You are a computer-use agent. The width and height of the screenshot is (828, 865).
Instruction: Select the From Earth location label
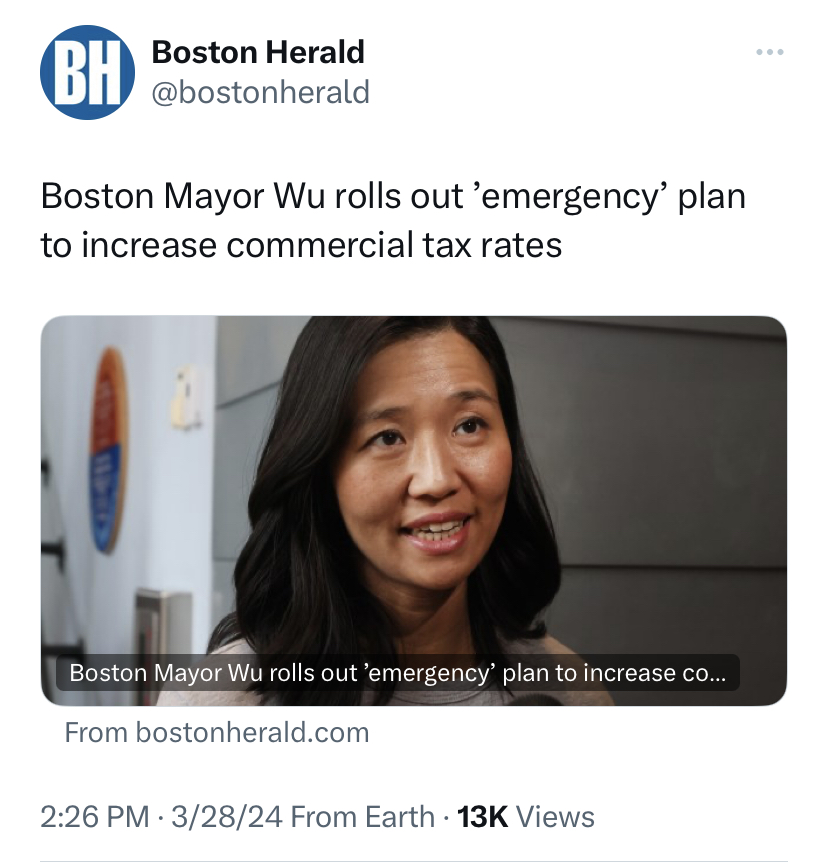362,817
